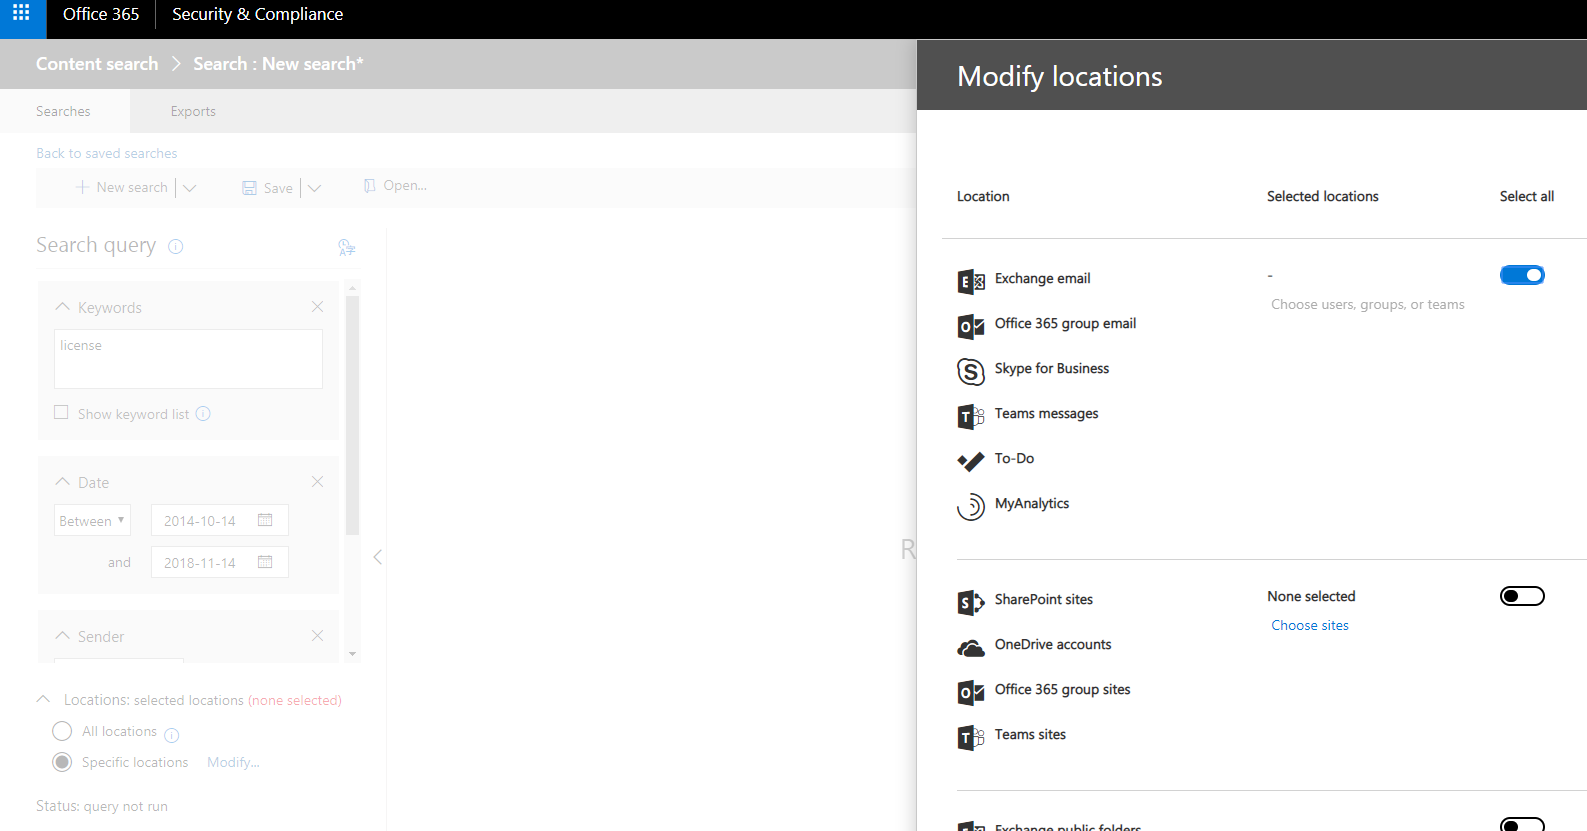Check the Show keyword list box
Image resolution: width=1587 pixels, height=831 pixels.
(x=61, y=413)
